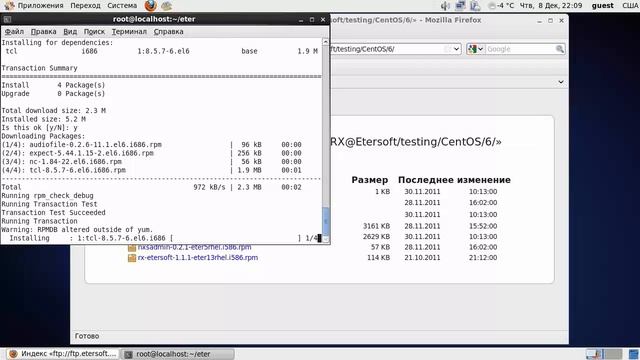
Task: Select the 114 KB size cell
Action: tap(378, 258)
